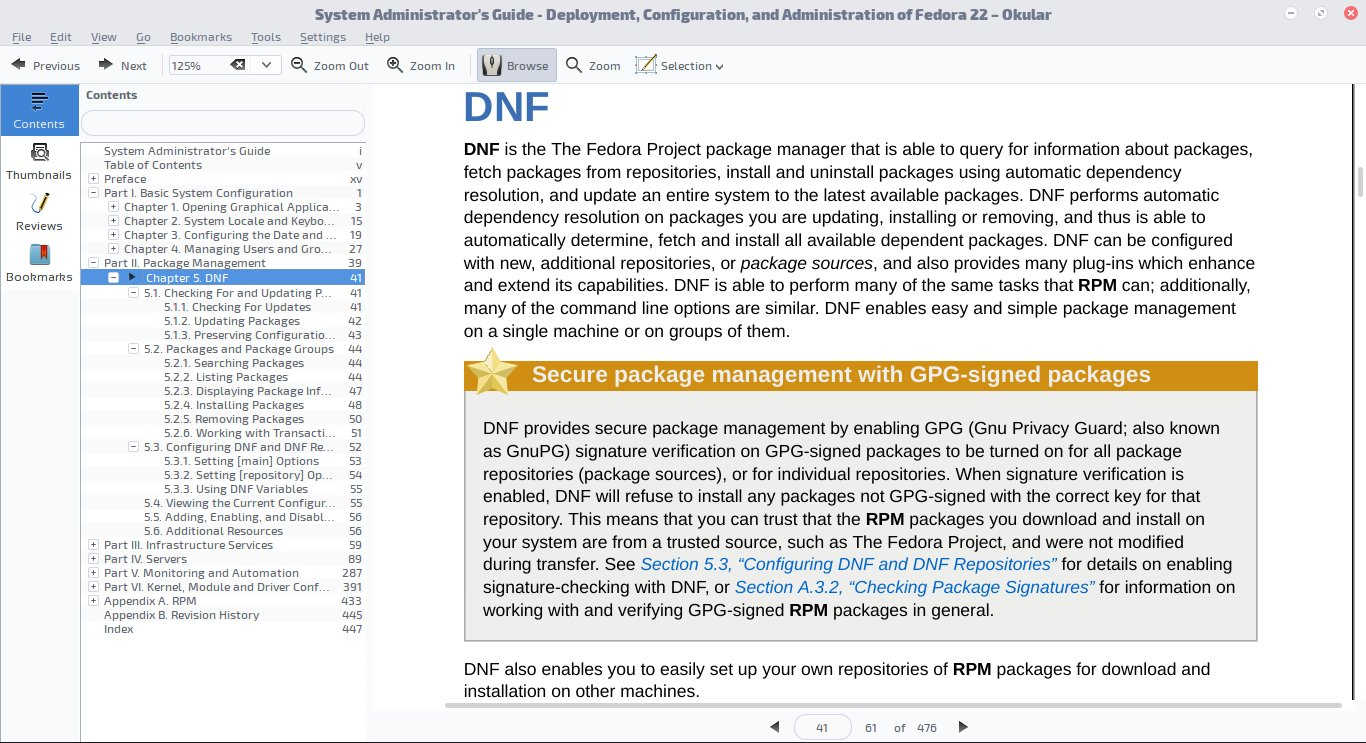The image size is (1366, 743).
Task: Open the Help menu
Action: pos(377,37)
